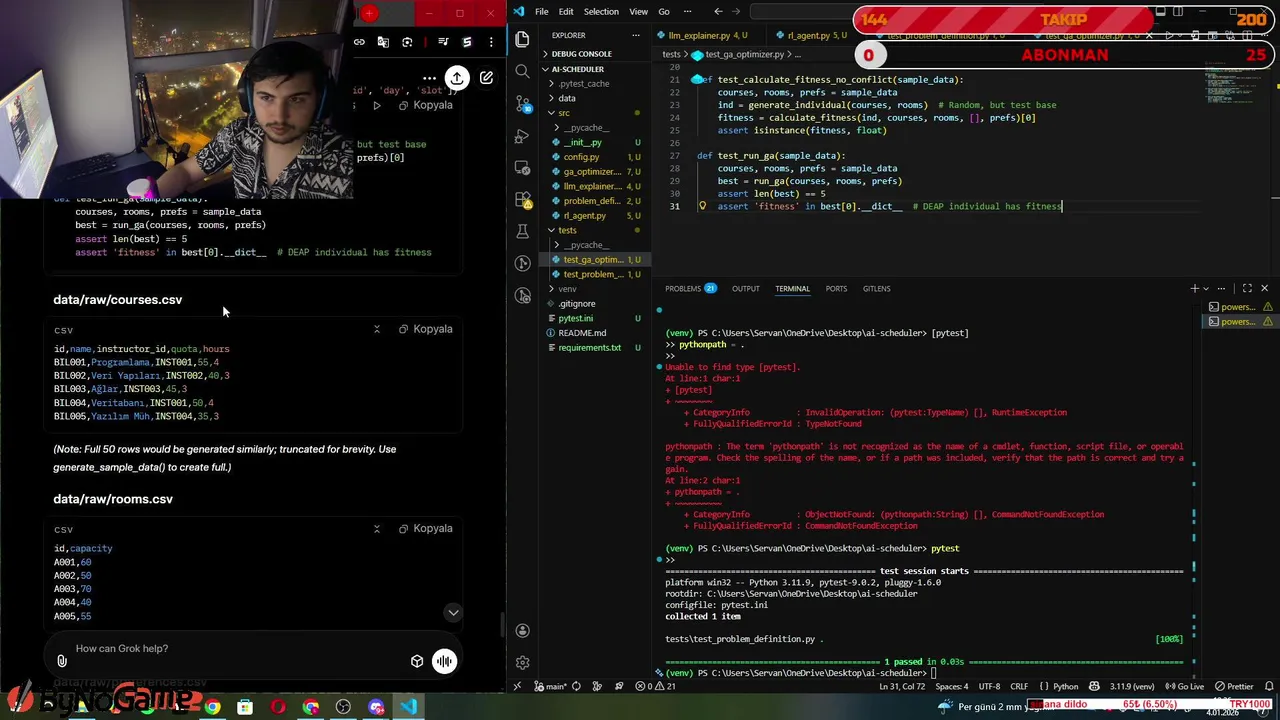Toggle Prettier in status bar
The image size is (1280, 720).
point(1234,686)
